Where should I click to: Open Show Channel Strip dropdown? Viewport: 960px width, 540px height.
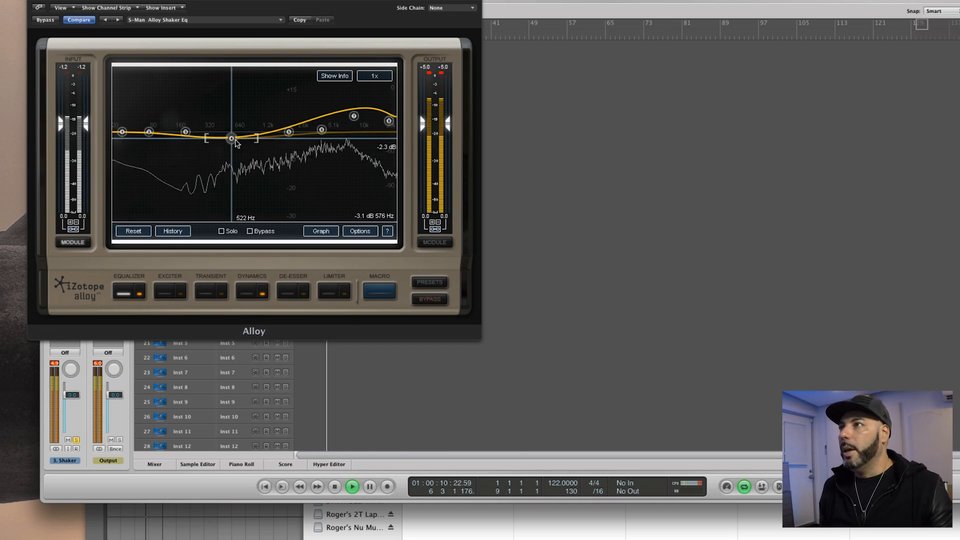110,7
